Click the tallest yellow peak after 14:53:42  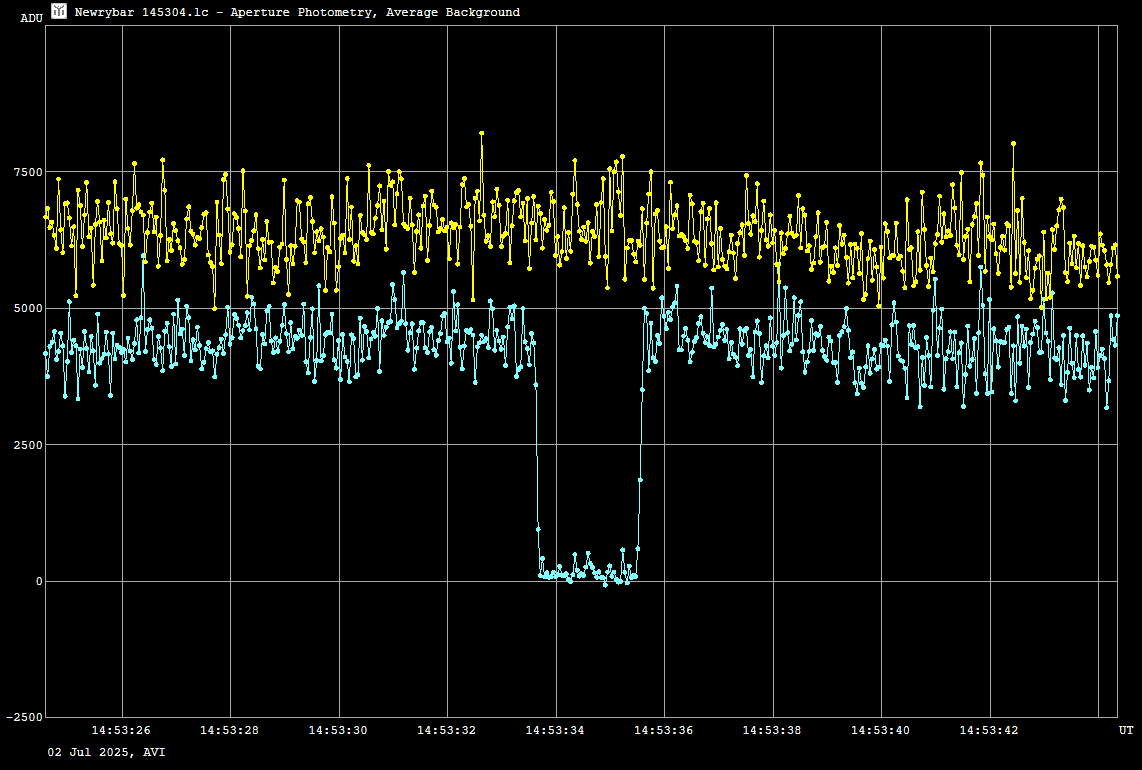click(x=1013, y=143)
